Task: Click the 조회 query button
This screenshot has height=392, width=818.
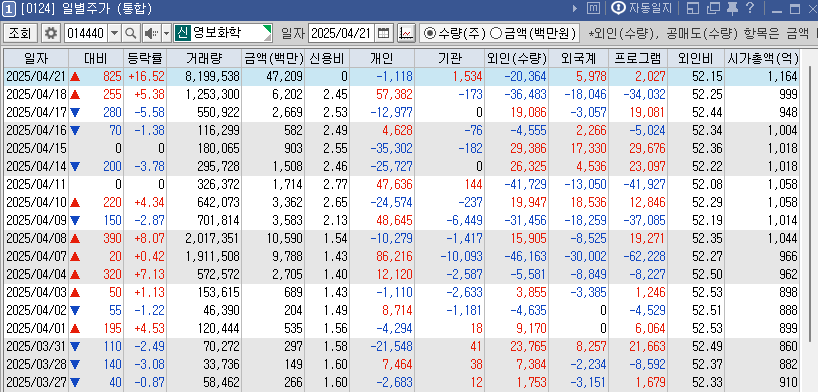Action: [20, 33]
